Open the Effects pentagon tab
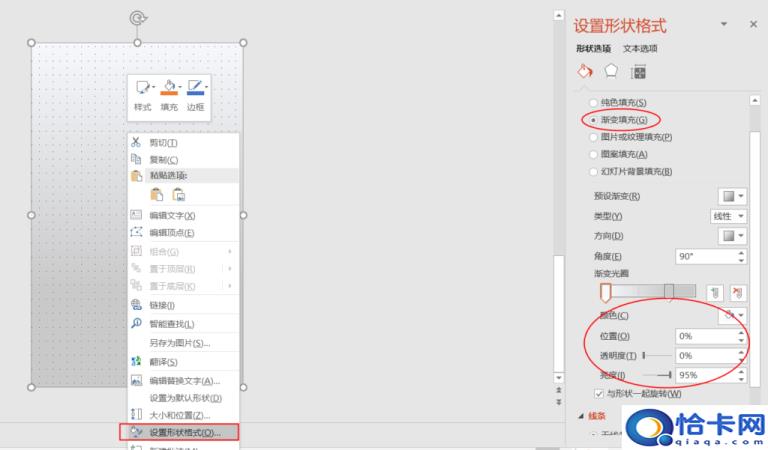The height and width of the screenshot is (450, 768). [x=611, y=71]
